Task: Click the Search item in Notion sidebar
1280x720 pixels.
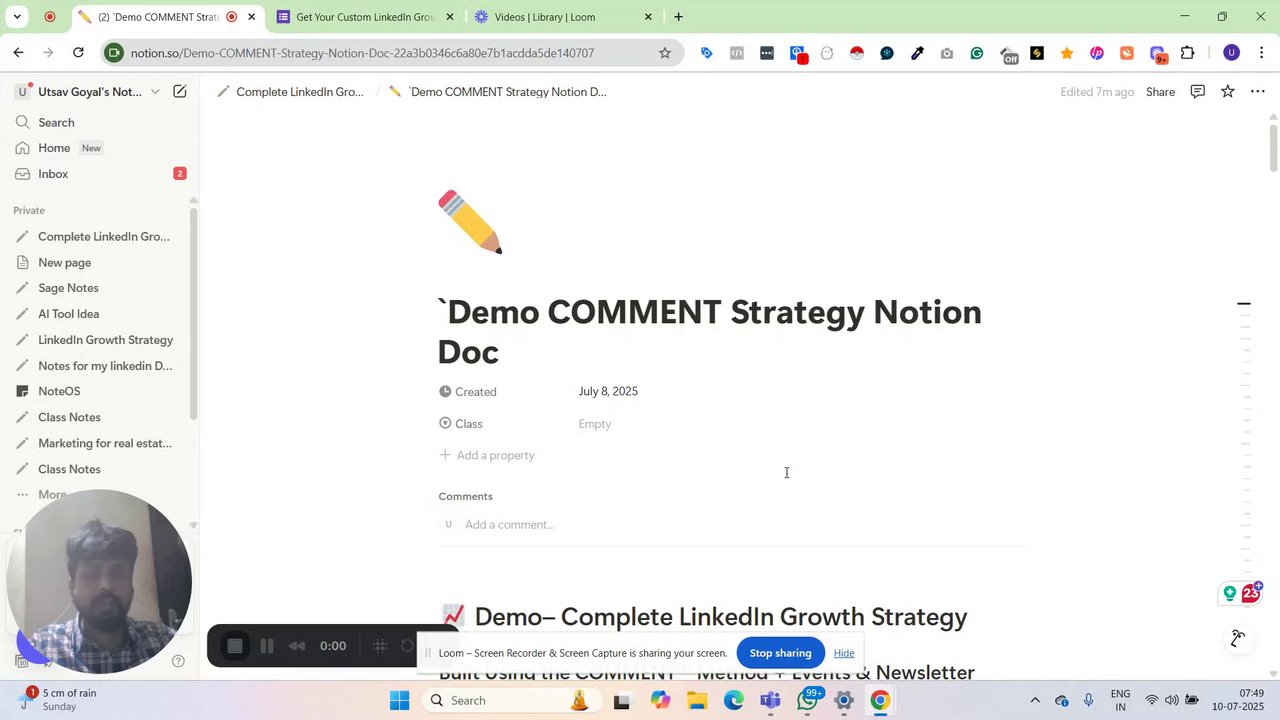Action: click(100, 122)
